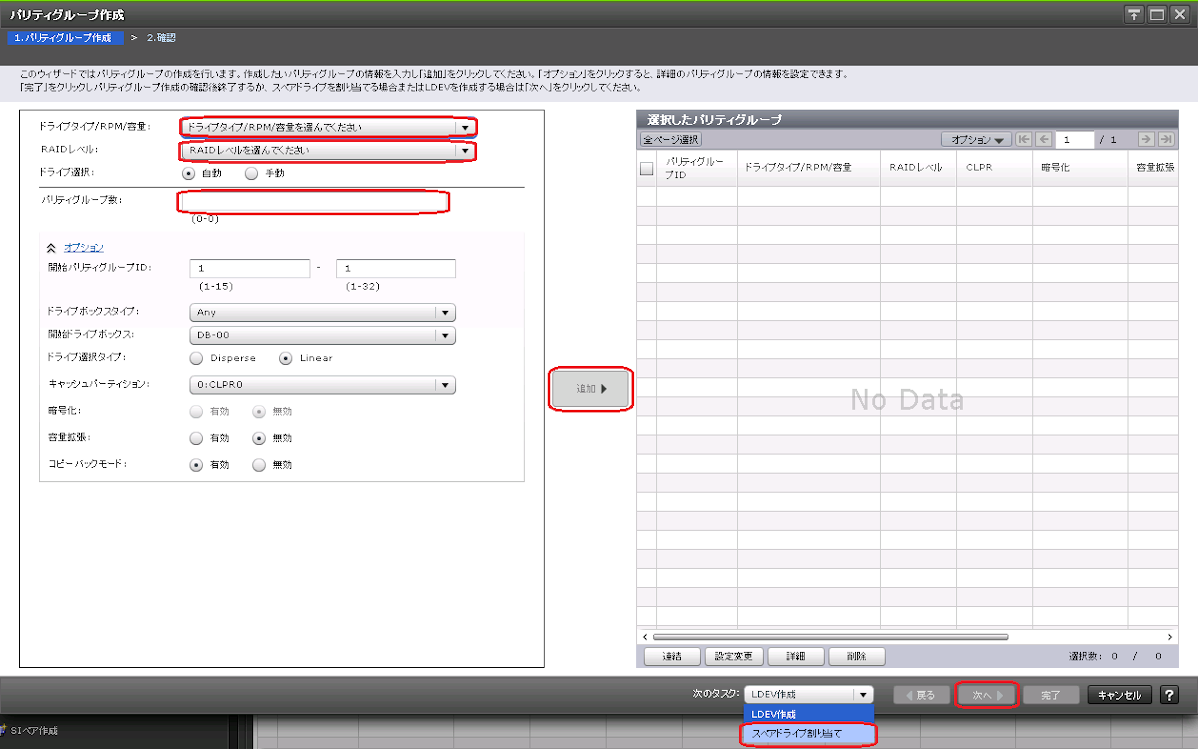The width and height of the screenshot is (1198, 749).
Task: Go to previous page of table
Action: pyautogui.click(x=1043, y=140)
